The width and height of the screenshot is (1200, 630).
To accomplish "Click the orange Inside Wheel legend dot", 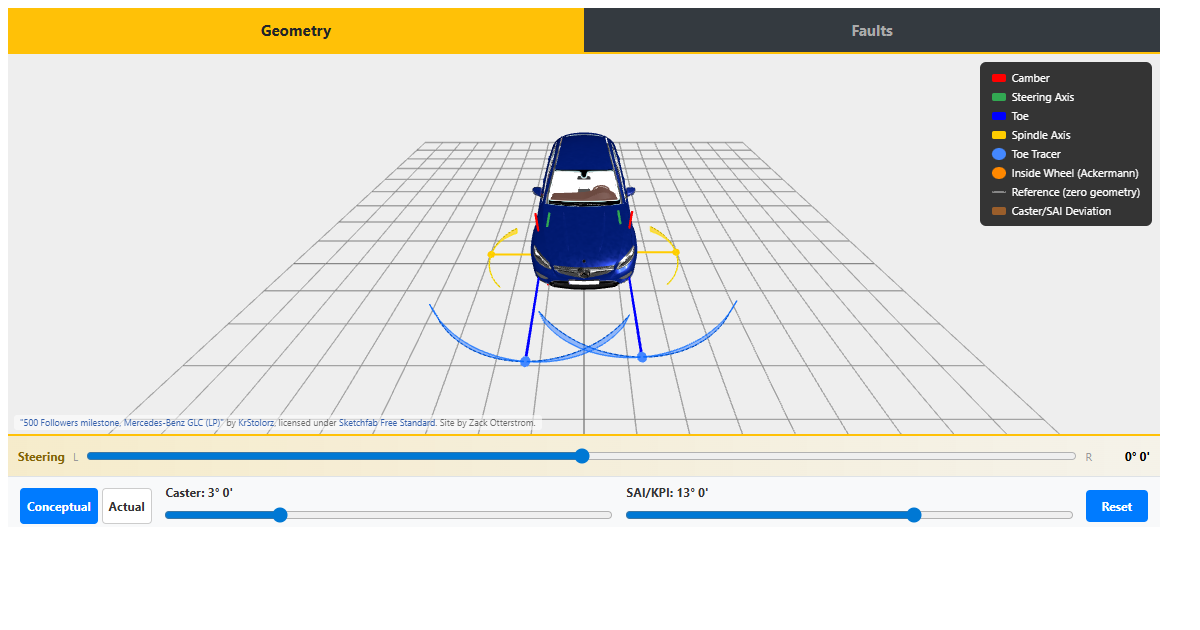I will point(998,173).
